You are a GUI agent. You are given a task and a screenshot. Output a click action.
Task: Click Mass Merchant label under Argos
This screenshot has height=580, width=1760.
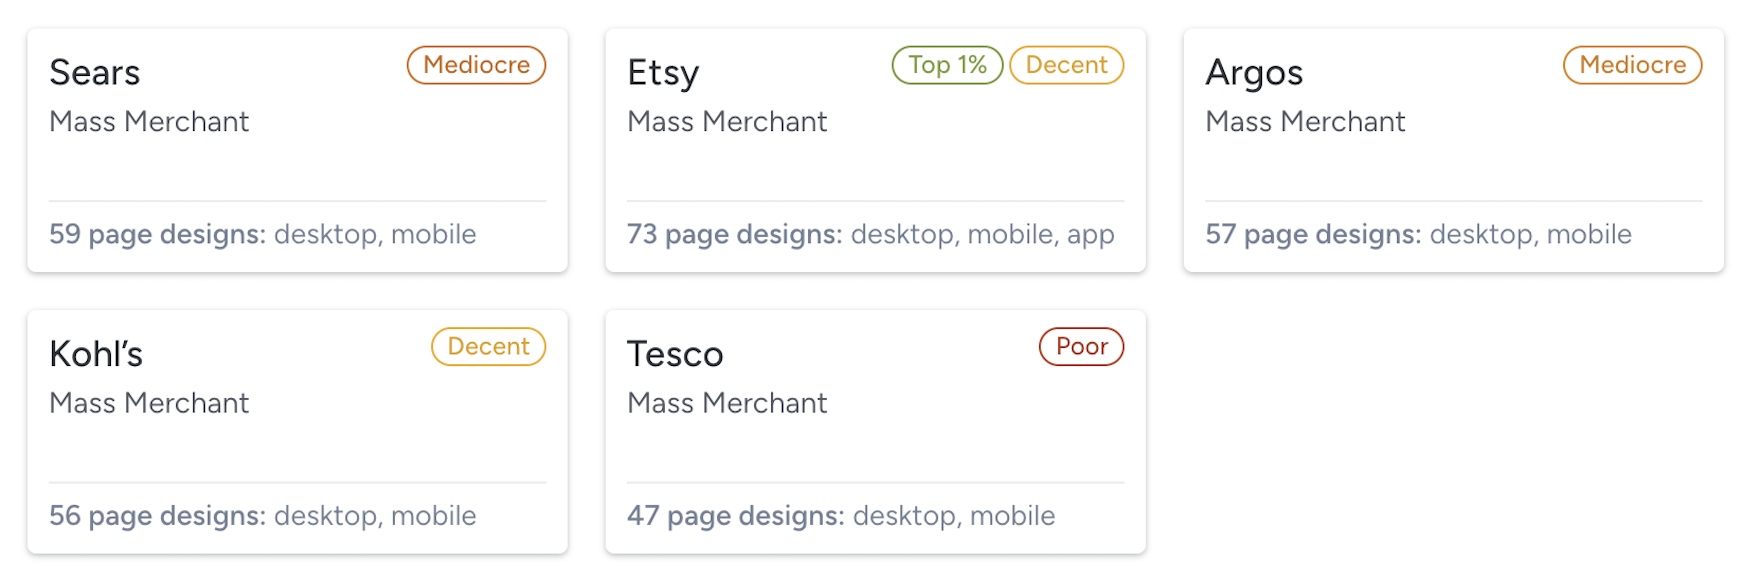[x=1305, y=122]
